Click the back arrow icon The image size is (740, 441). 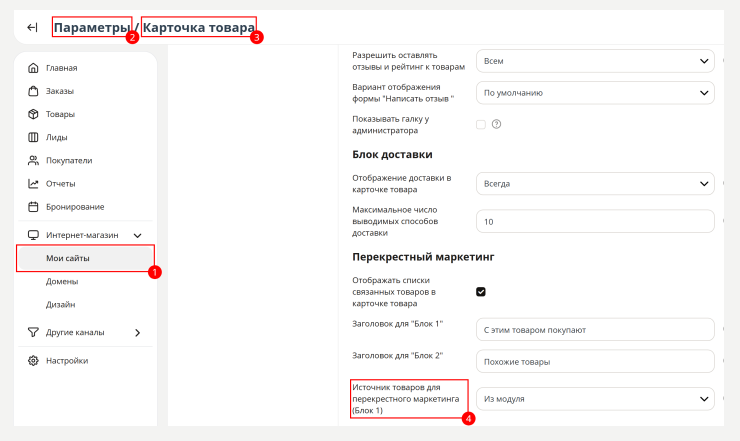[x=32, y=27]
